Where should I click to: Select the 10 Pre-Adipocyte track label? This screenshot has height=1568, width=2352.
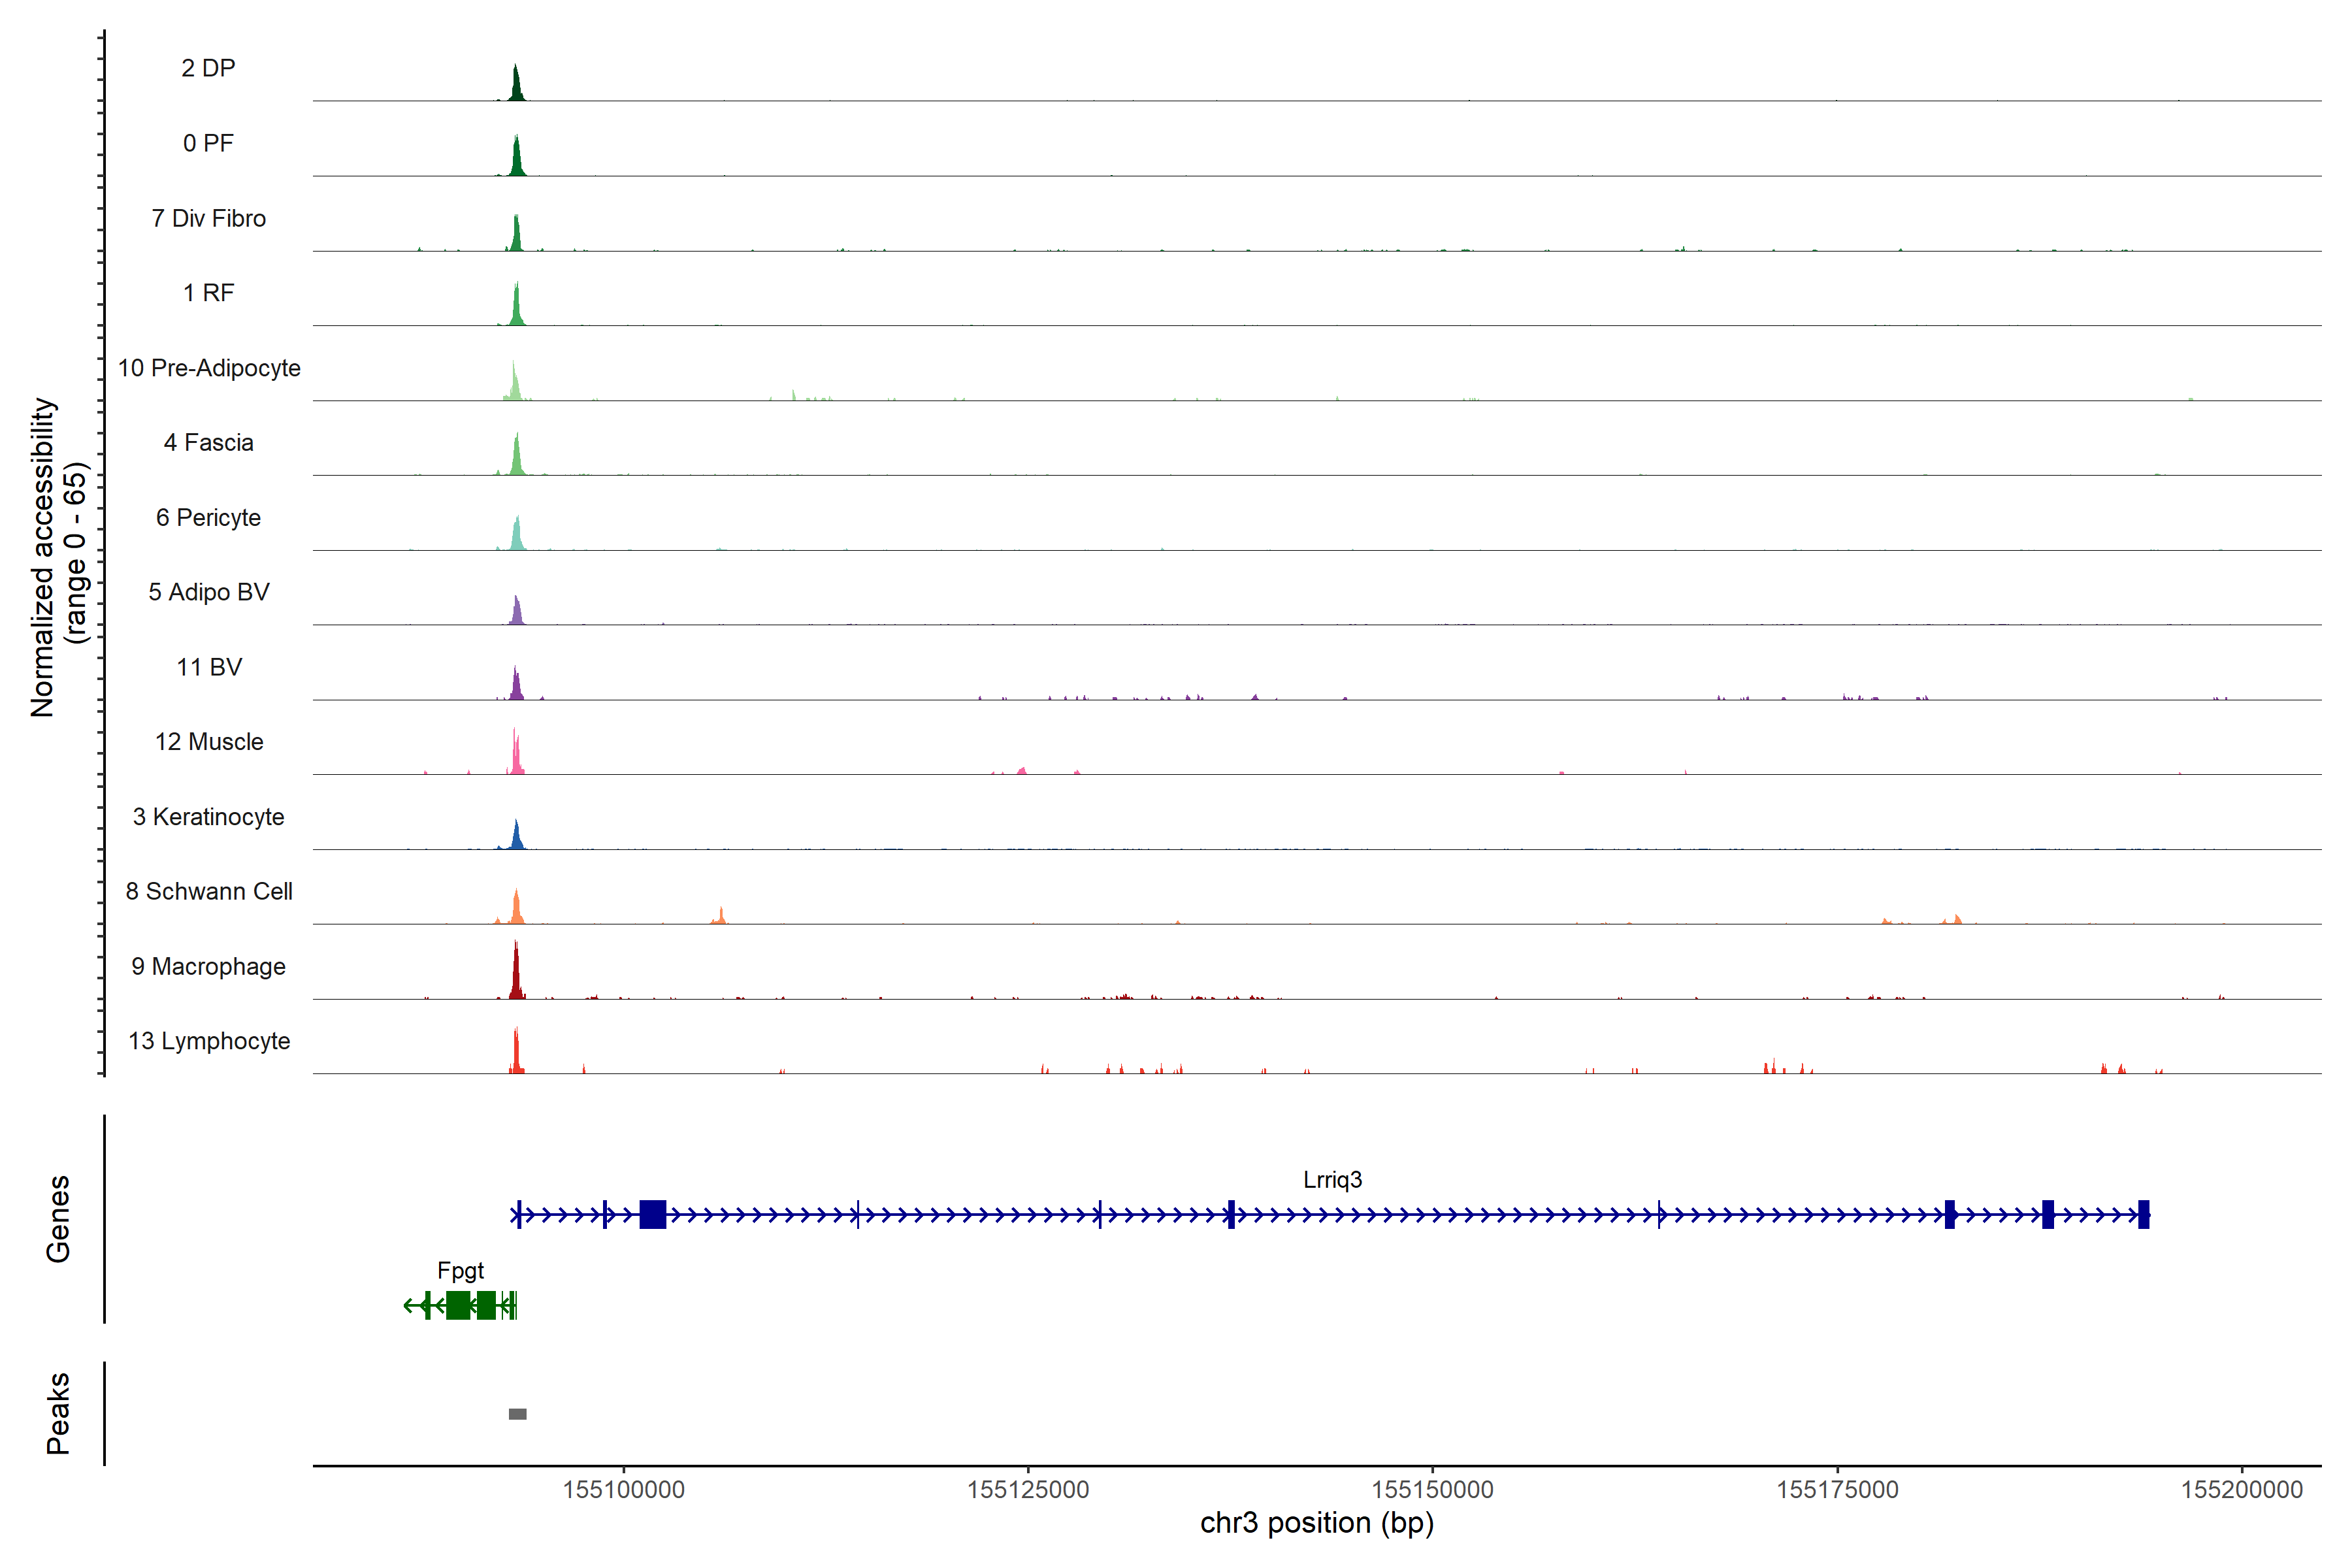pyautogui.click(x=209, y=368)
